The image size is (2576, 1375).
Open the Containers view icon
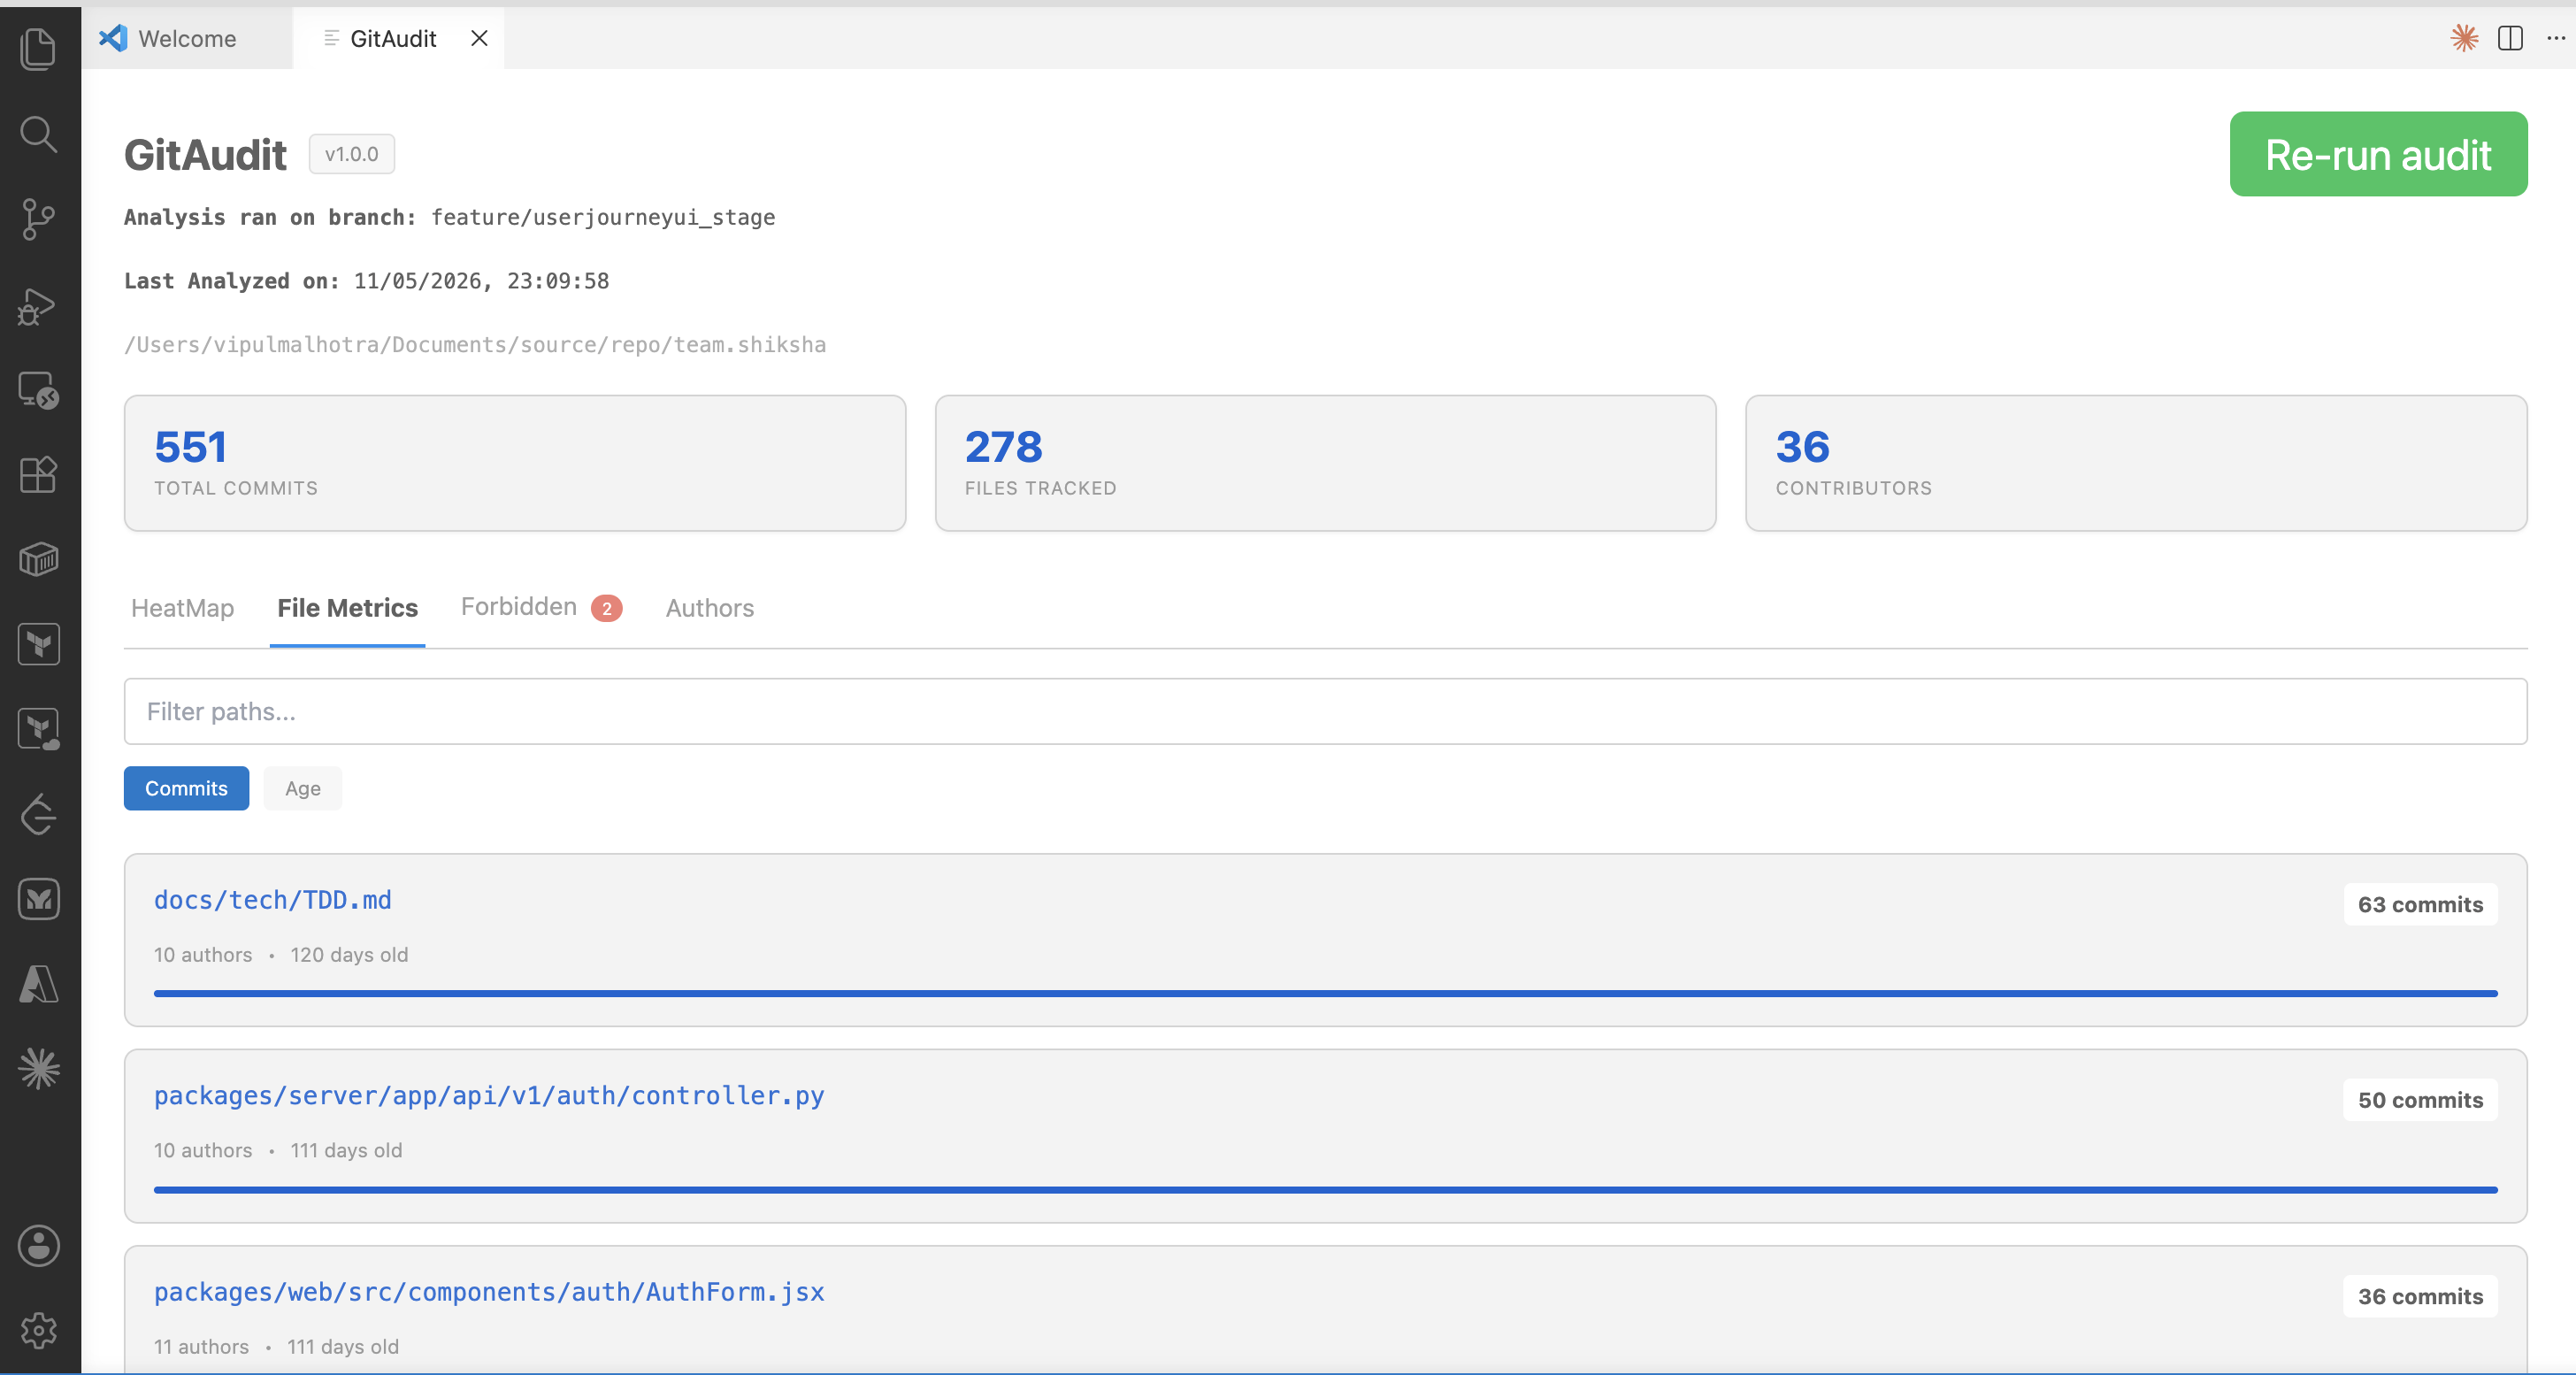(x=38, y=559)
